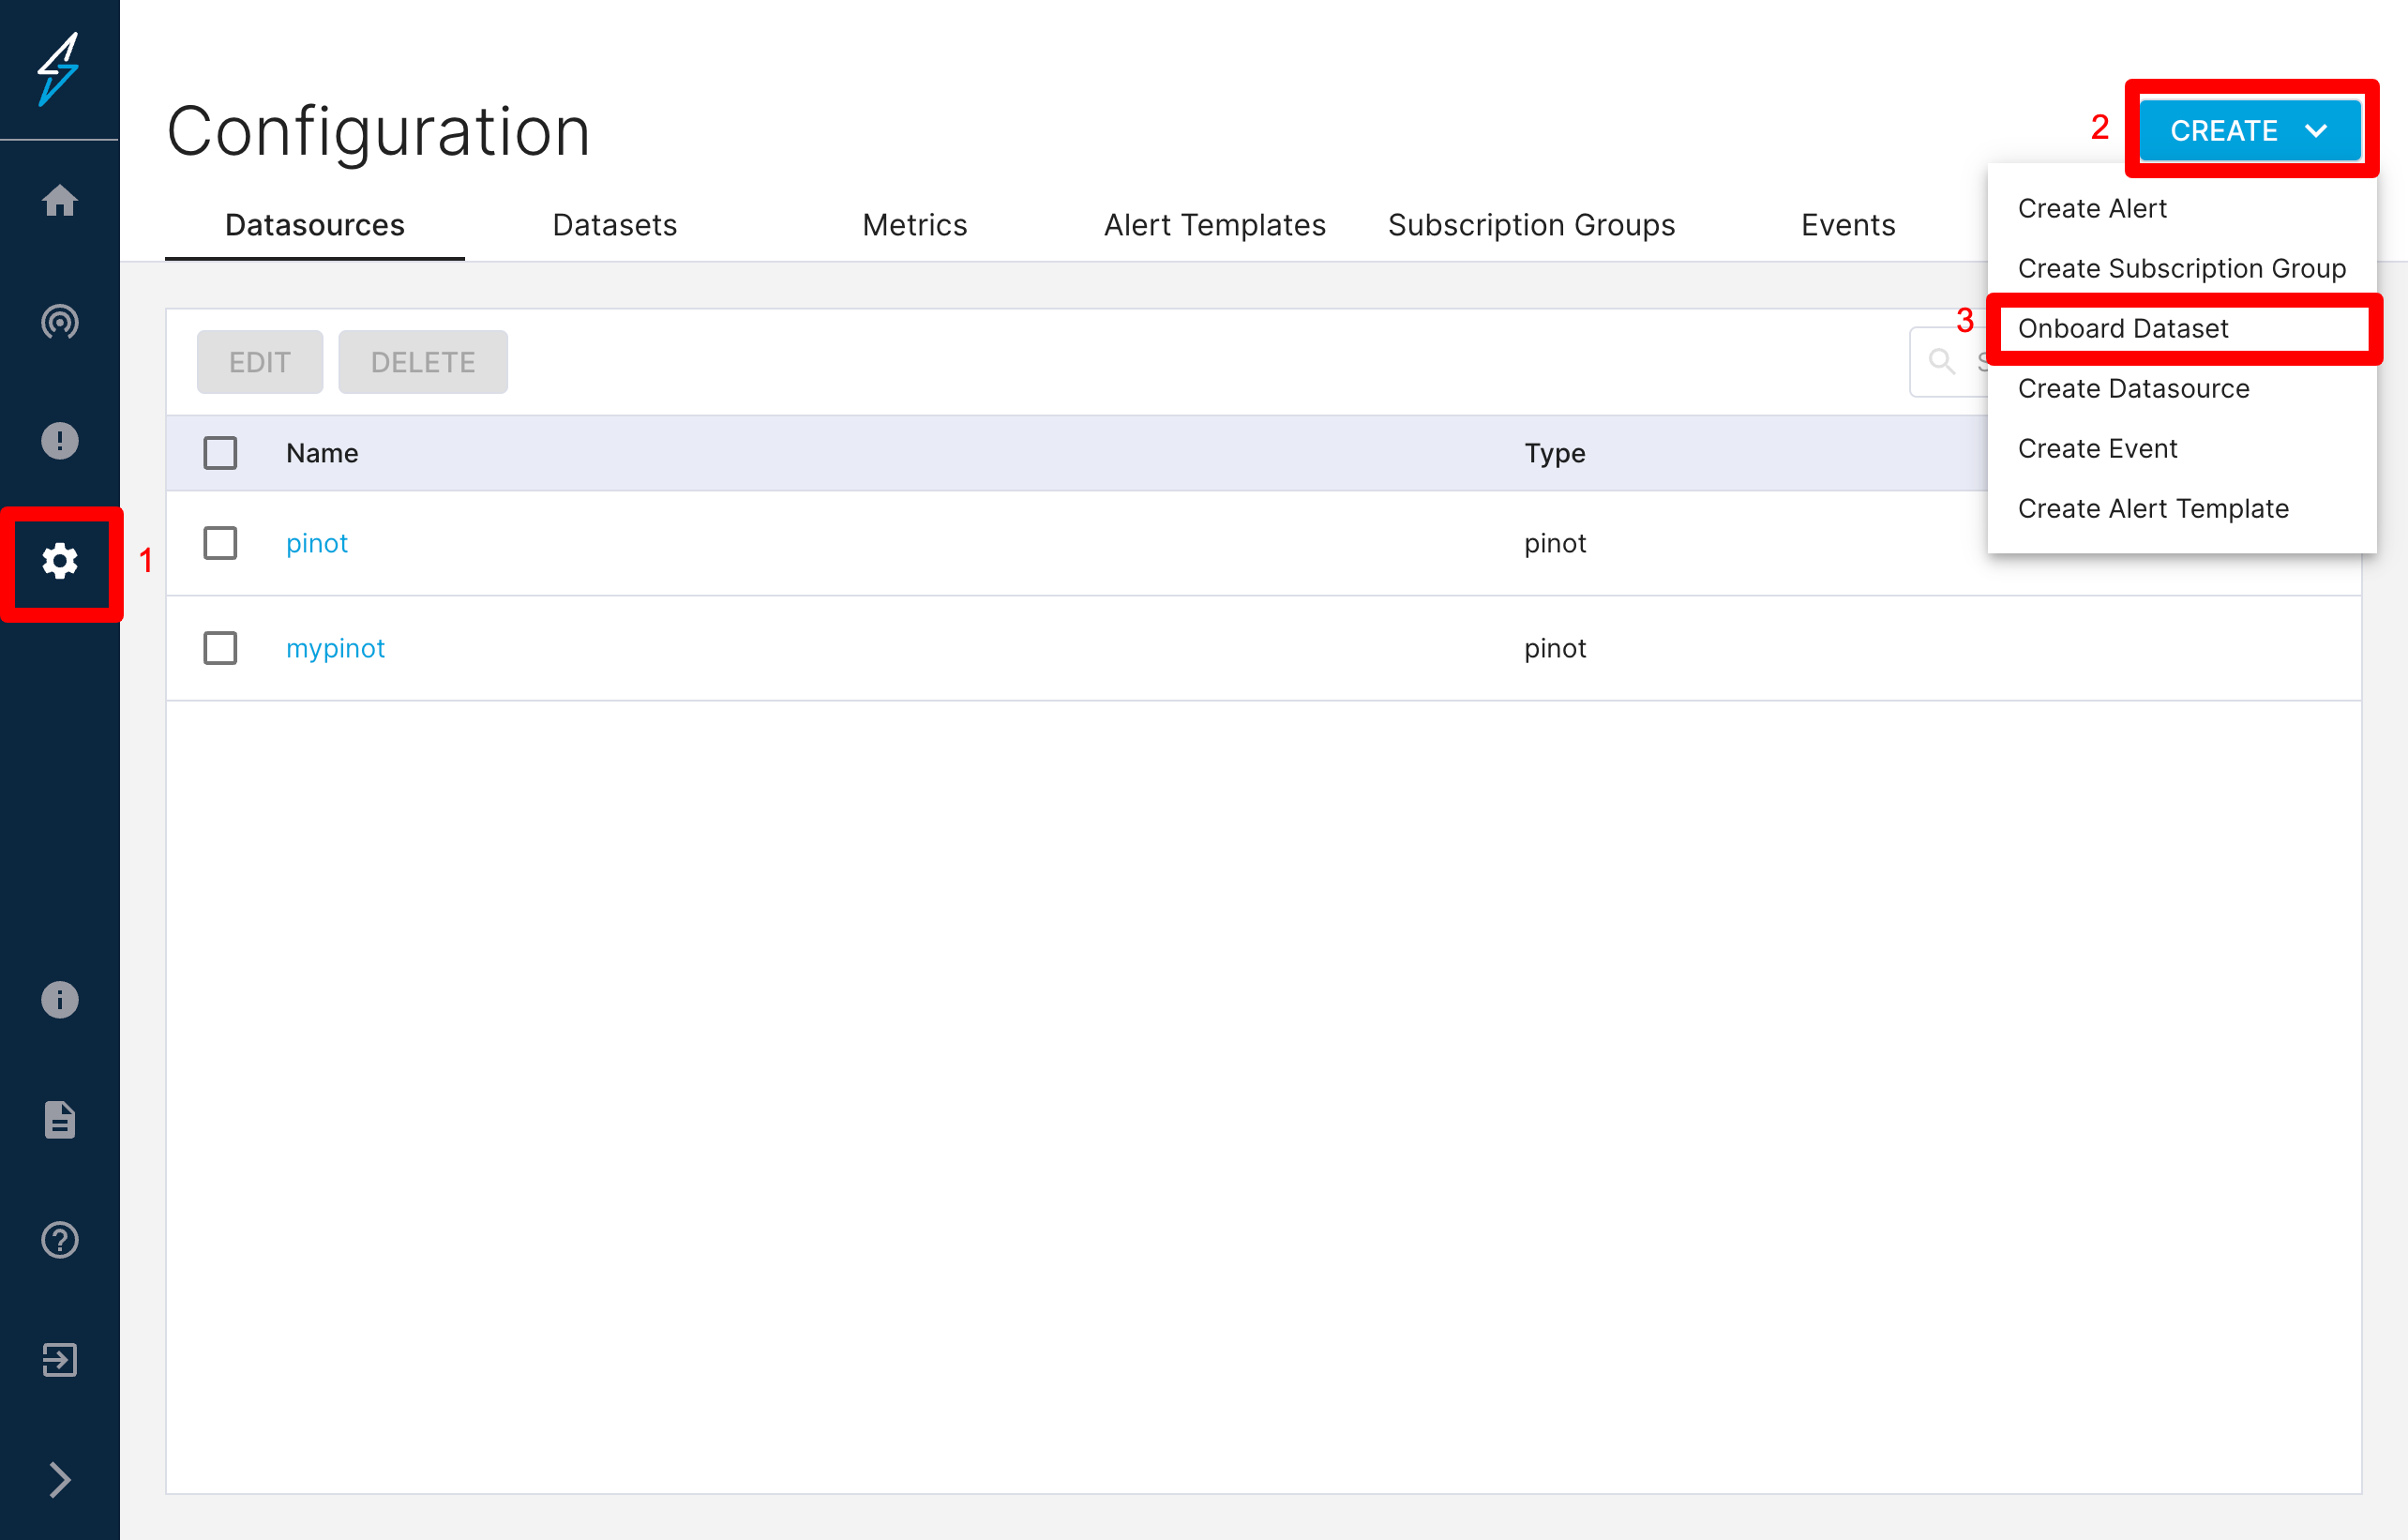Open the CREATE dropdown
The width and height of the screenshot is (2408, 1540).
point(2250,130)
